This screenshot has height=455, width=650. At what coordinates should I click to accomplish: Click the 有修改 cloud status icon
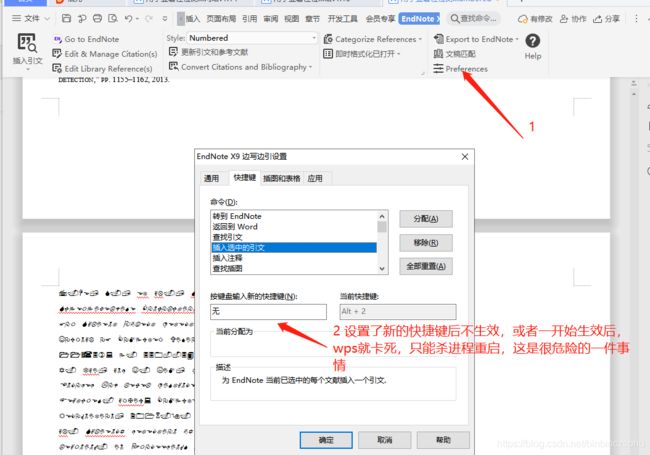tap(535, 19)
